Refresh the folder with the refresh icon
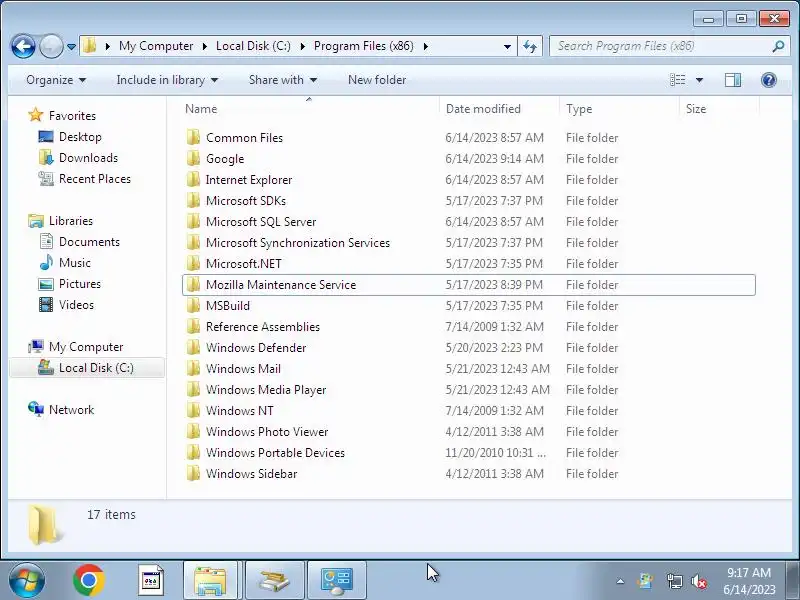This screenshot has height=600, width=800. [530, 46]
